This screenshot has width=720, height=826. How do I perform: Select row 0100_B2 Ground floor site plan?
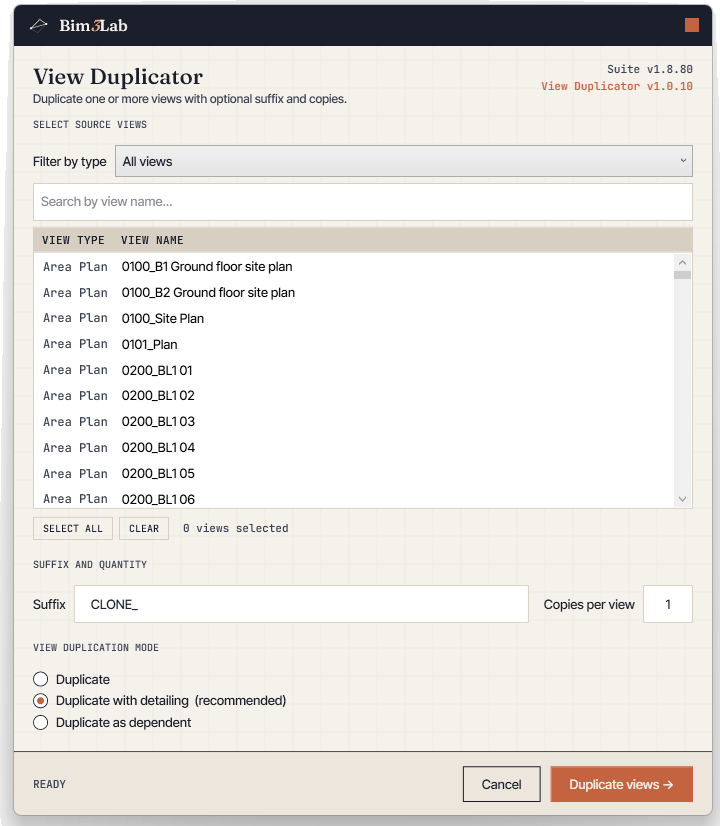click(353, 292)
